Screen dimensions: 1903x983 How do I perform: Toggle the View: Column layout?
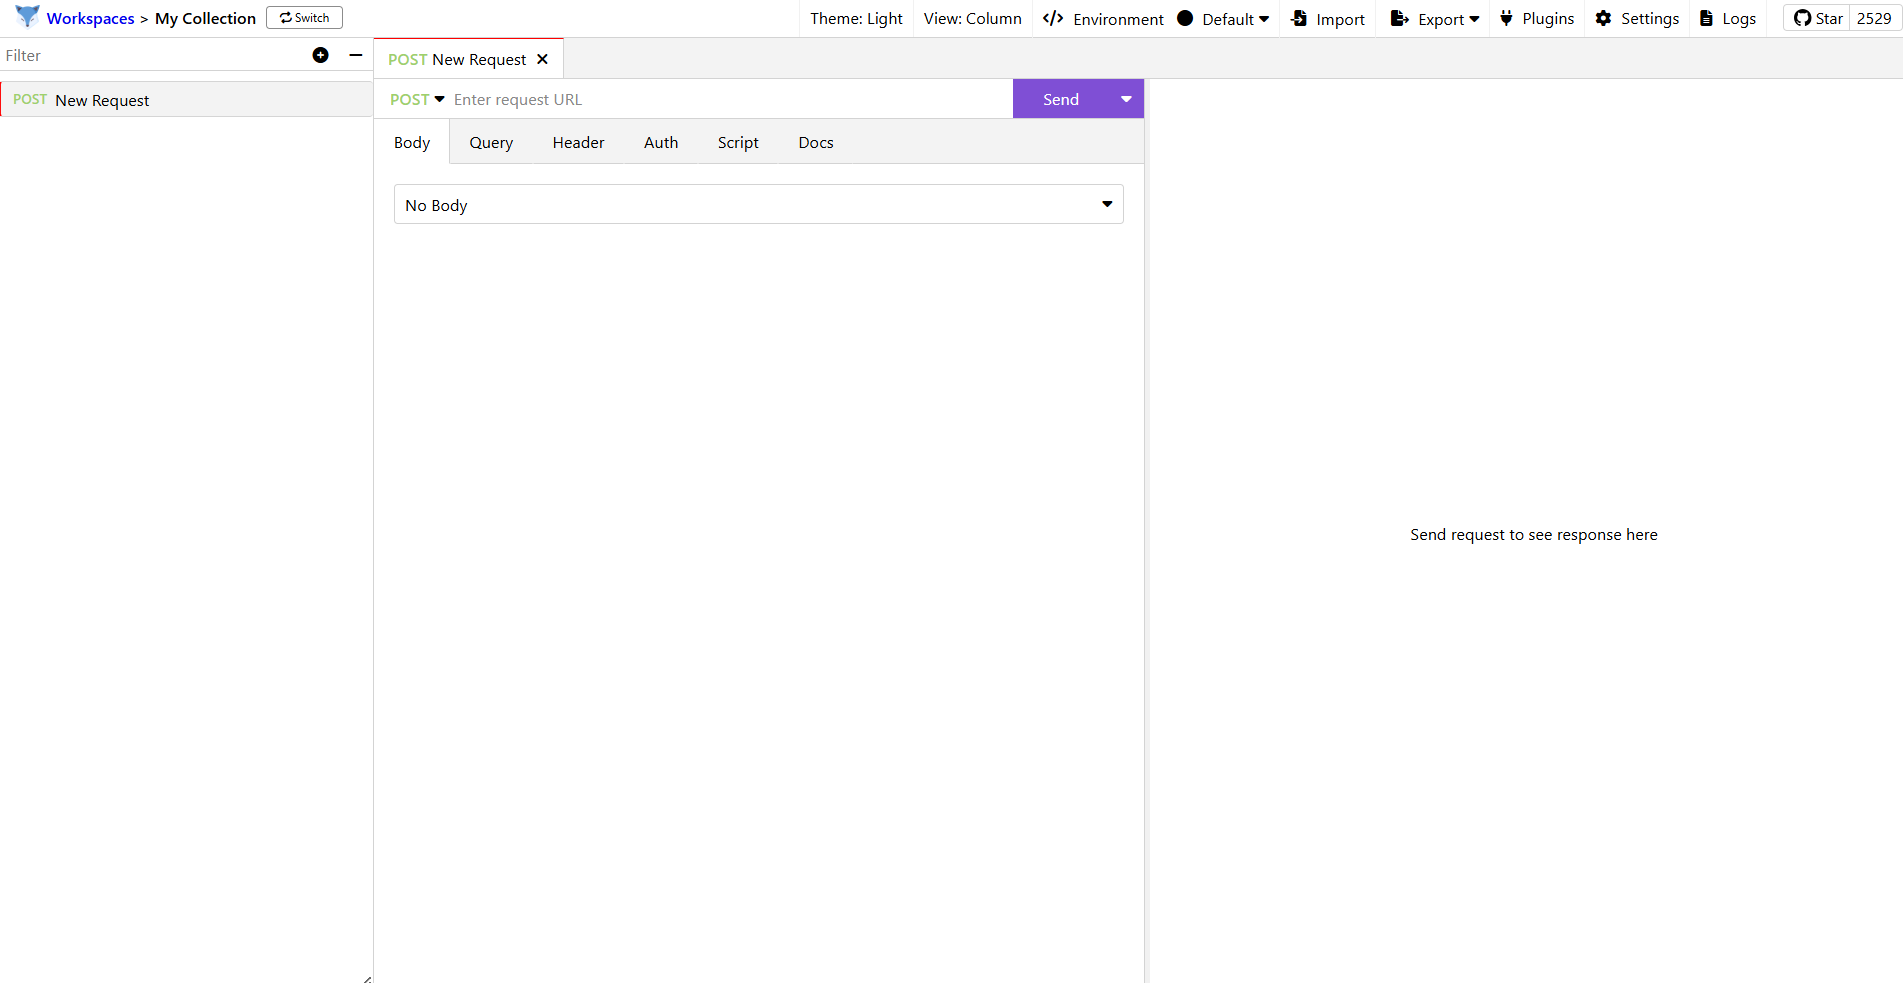click(x=972, y=18)
